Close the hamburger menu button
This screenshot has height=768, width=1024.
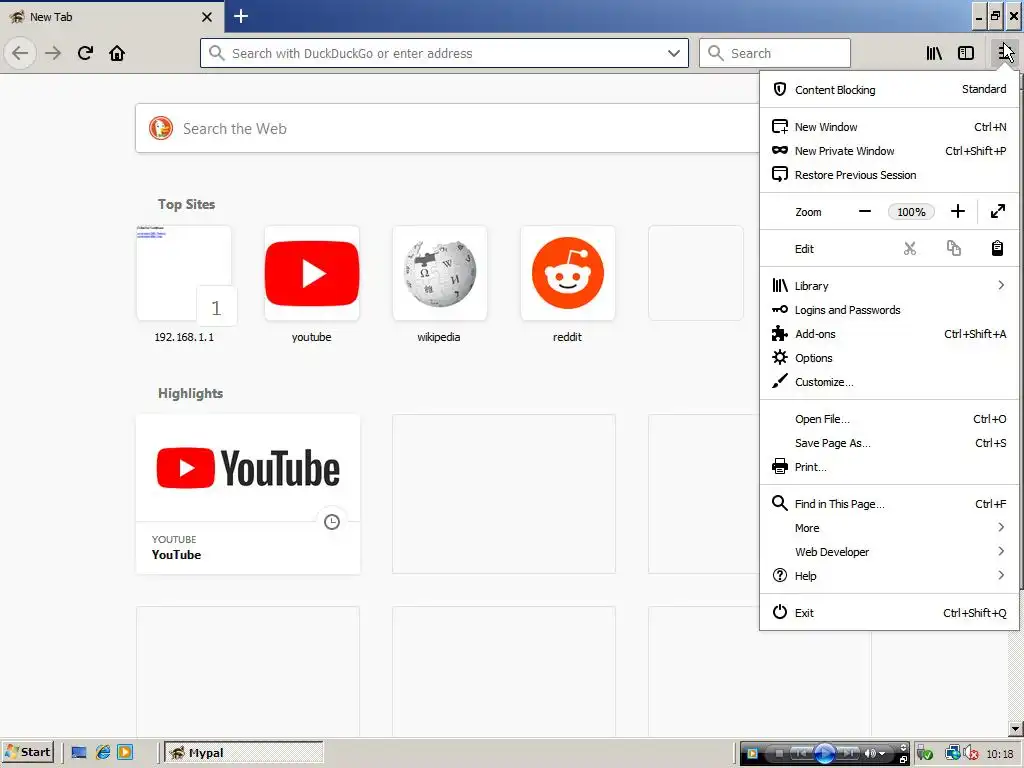pyautogui.click(x=1004, y=53)
